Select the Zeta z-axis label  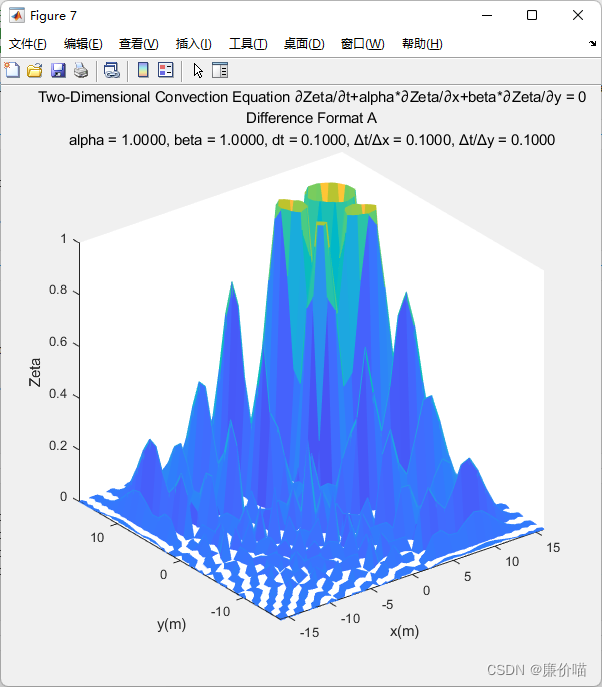(35, 372)
